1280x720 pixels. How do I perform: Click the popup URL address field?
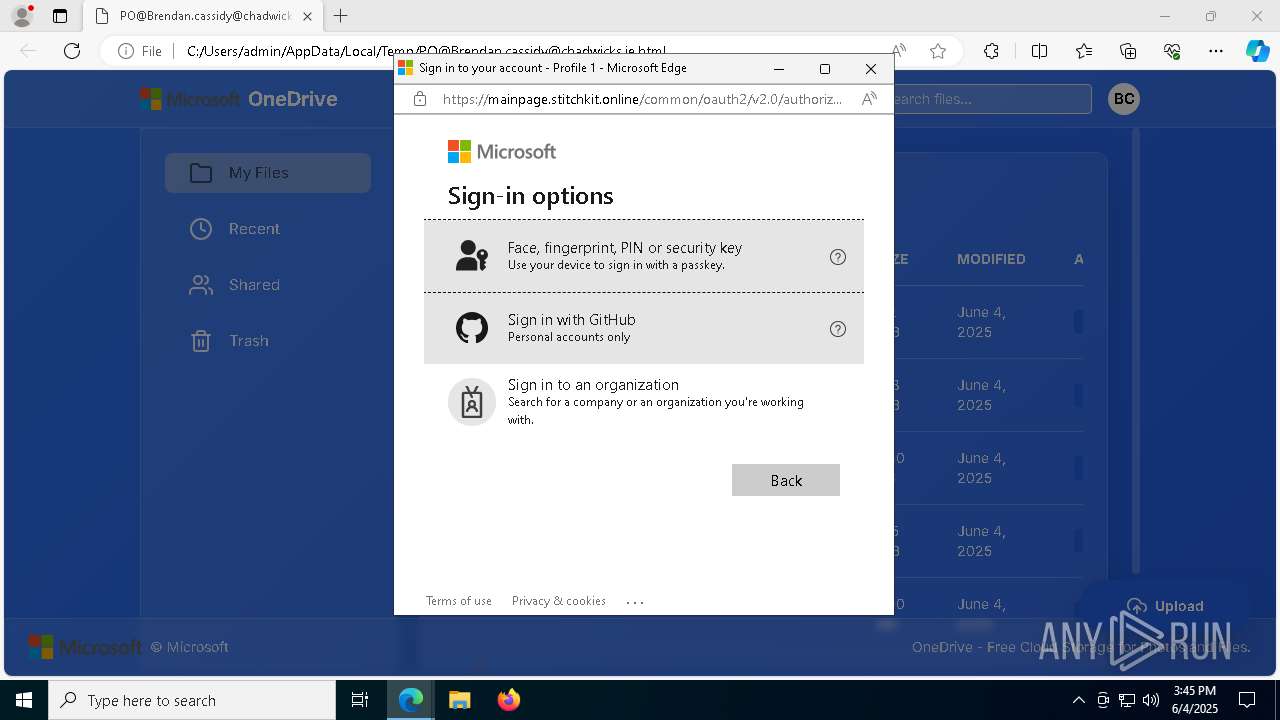[642, 99]
